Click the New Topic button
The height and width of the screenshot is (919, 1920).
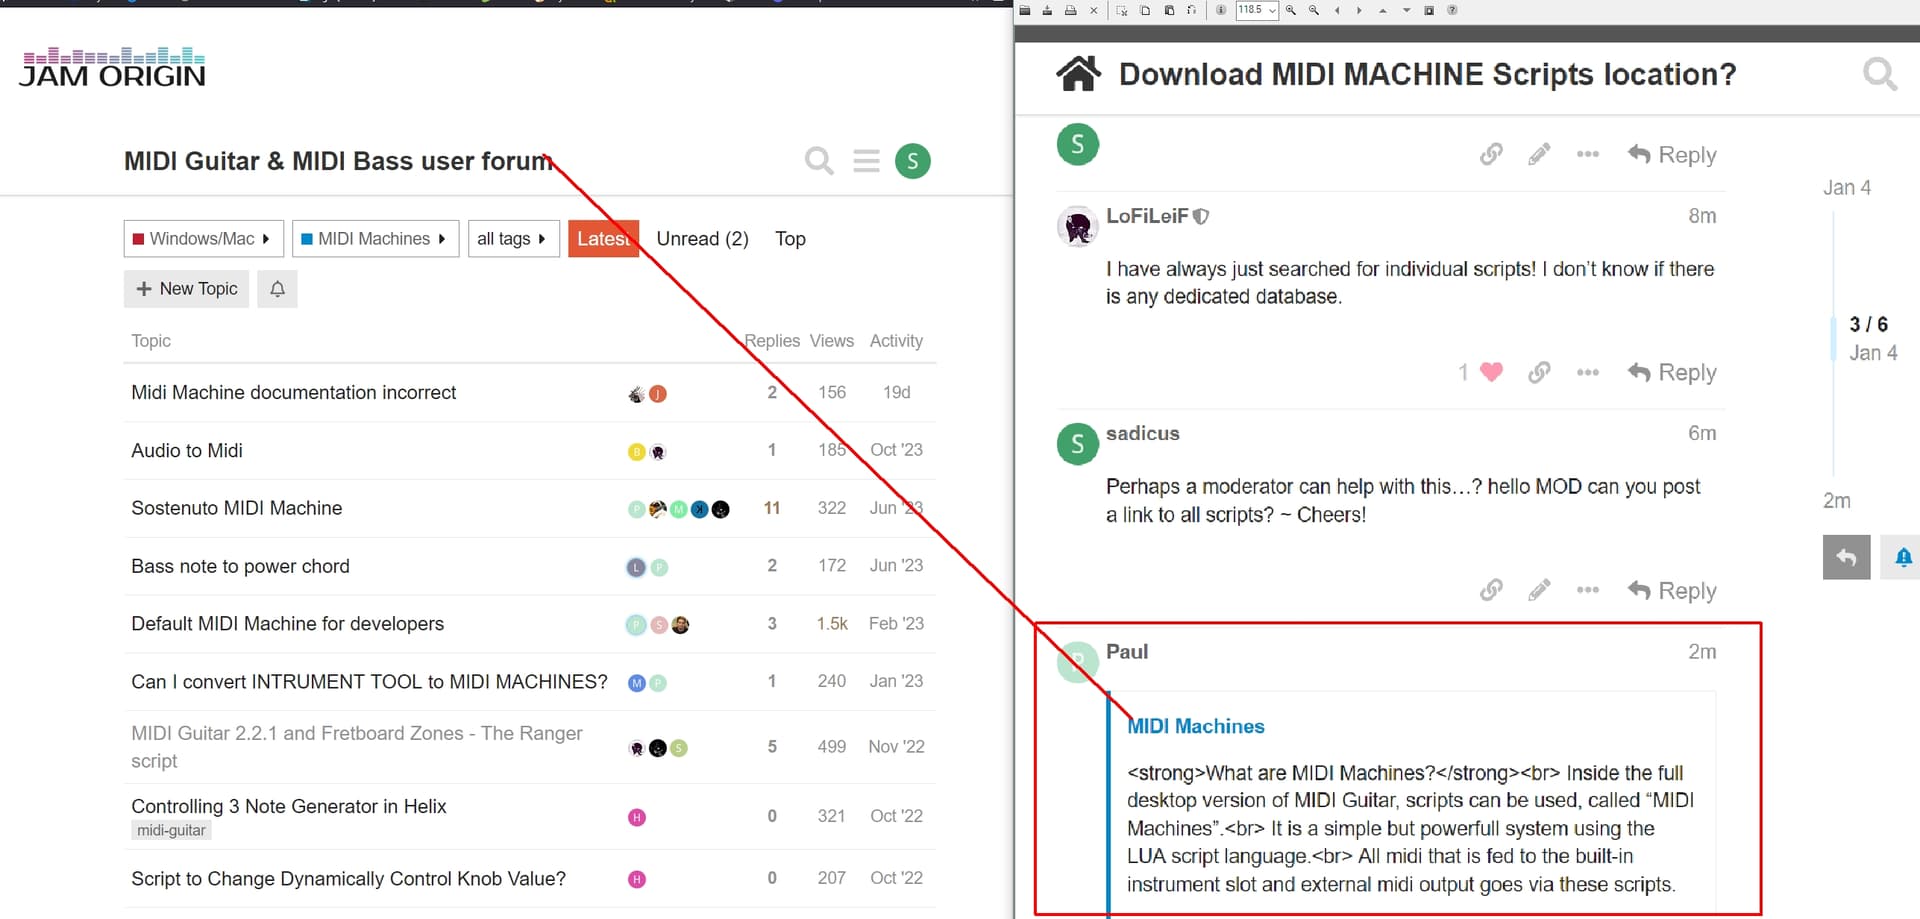pyautogui.click(x=186, y=289)
